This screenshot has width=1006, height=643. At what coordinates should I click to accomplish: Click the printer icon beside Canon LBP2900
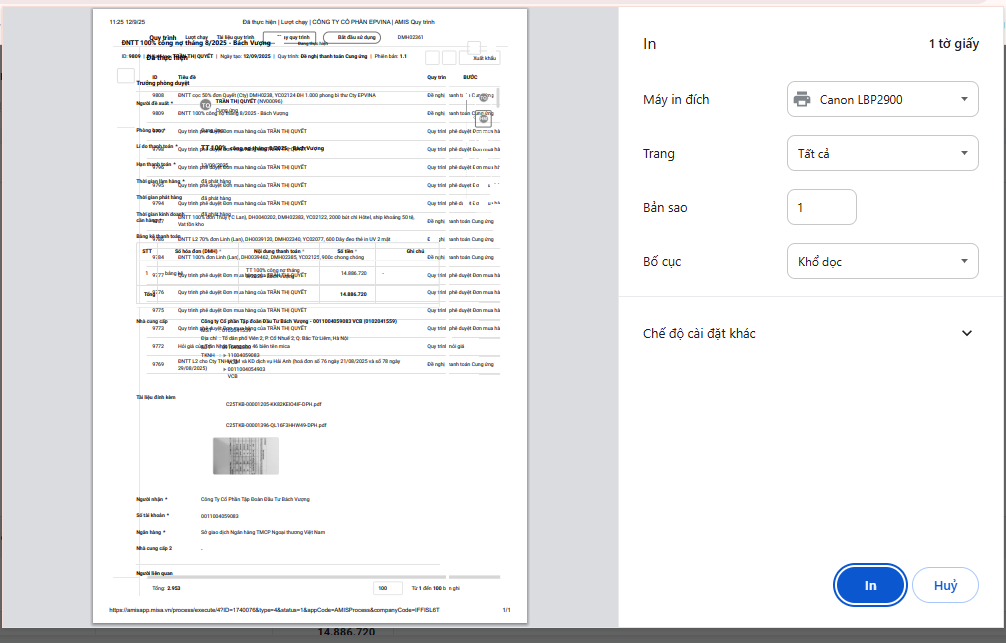[801, 99]
